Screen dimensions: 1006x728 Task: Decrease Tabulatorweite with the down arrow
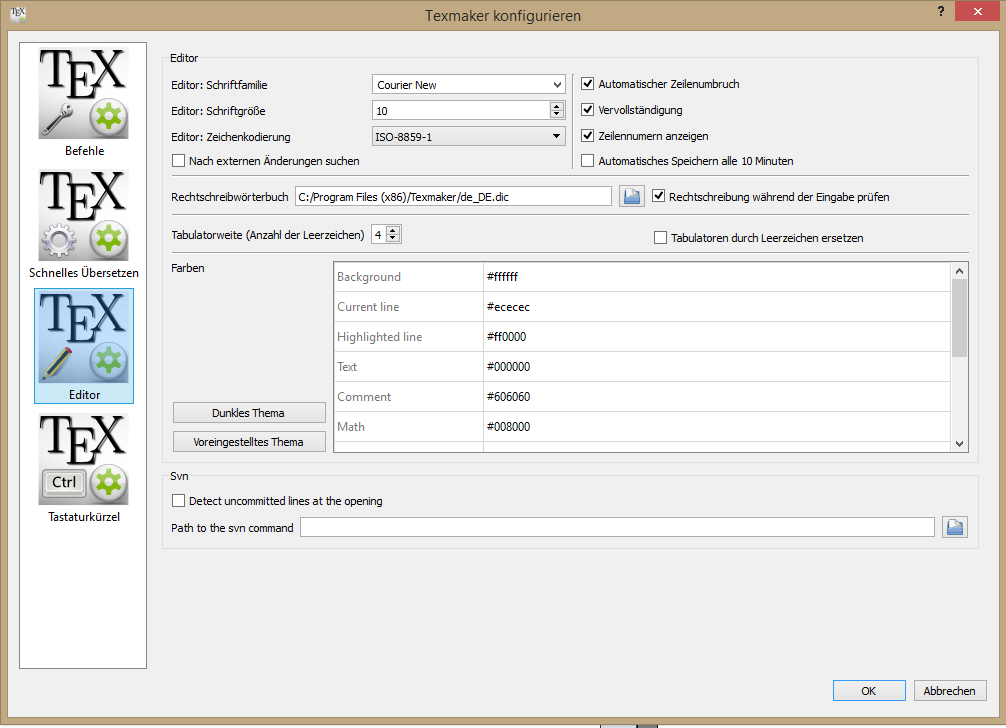[x=393, y=239]
